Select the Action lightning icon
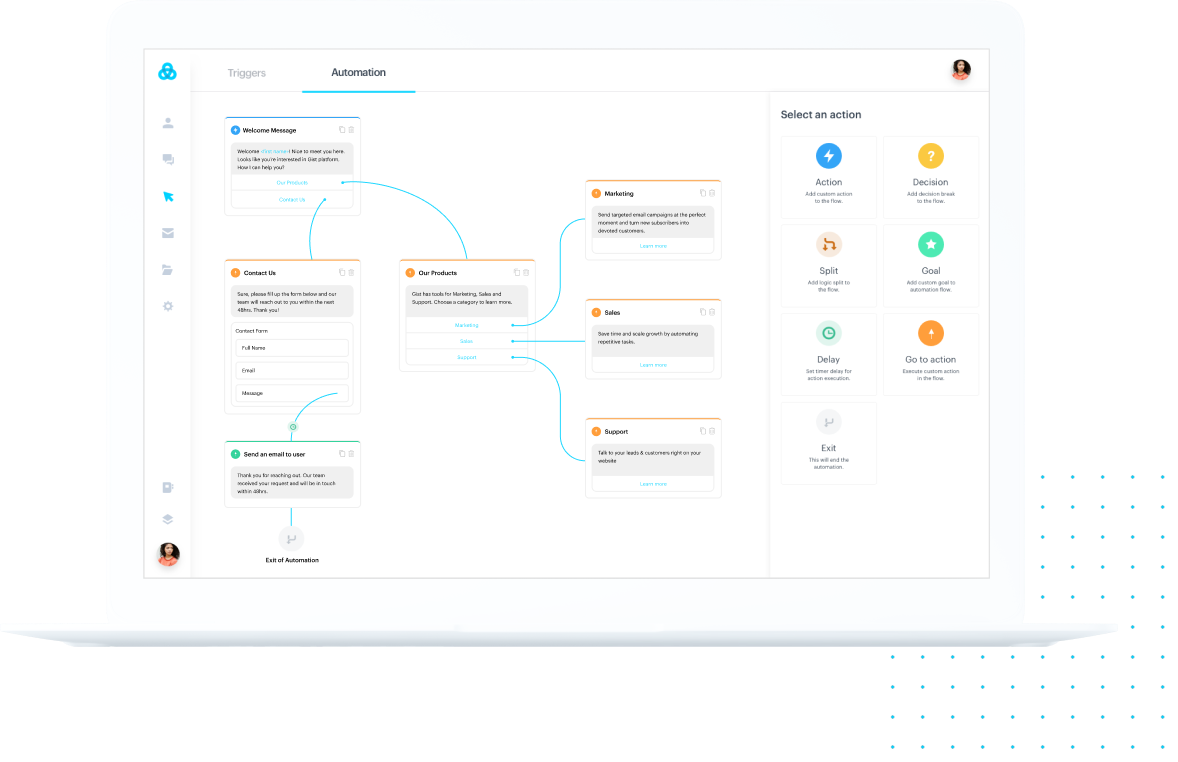The image size is (1178, 762). tap(828, 156)
